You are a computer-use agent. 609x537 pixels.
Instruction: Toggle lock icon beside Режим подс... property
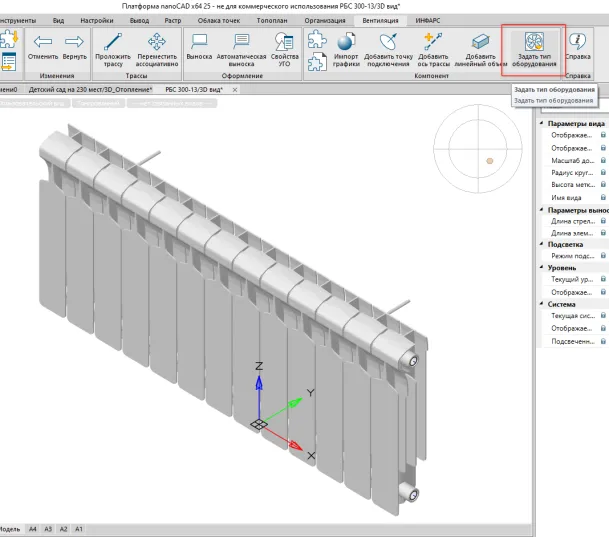click(x=604, y=256)
